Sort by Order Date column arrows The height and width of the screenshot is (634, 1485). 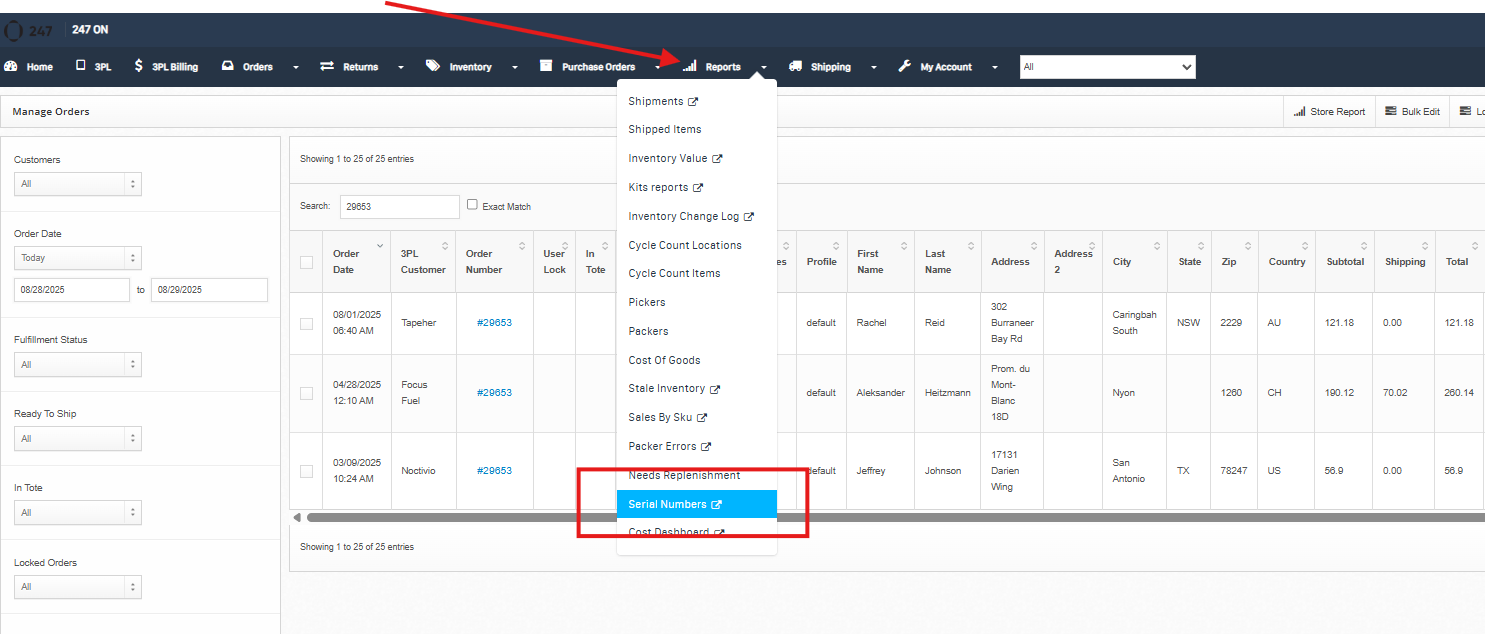click(x=380, y=246)
